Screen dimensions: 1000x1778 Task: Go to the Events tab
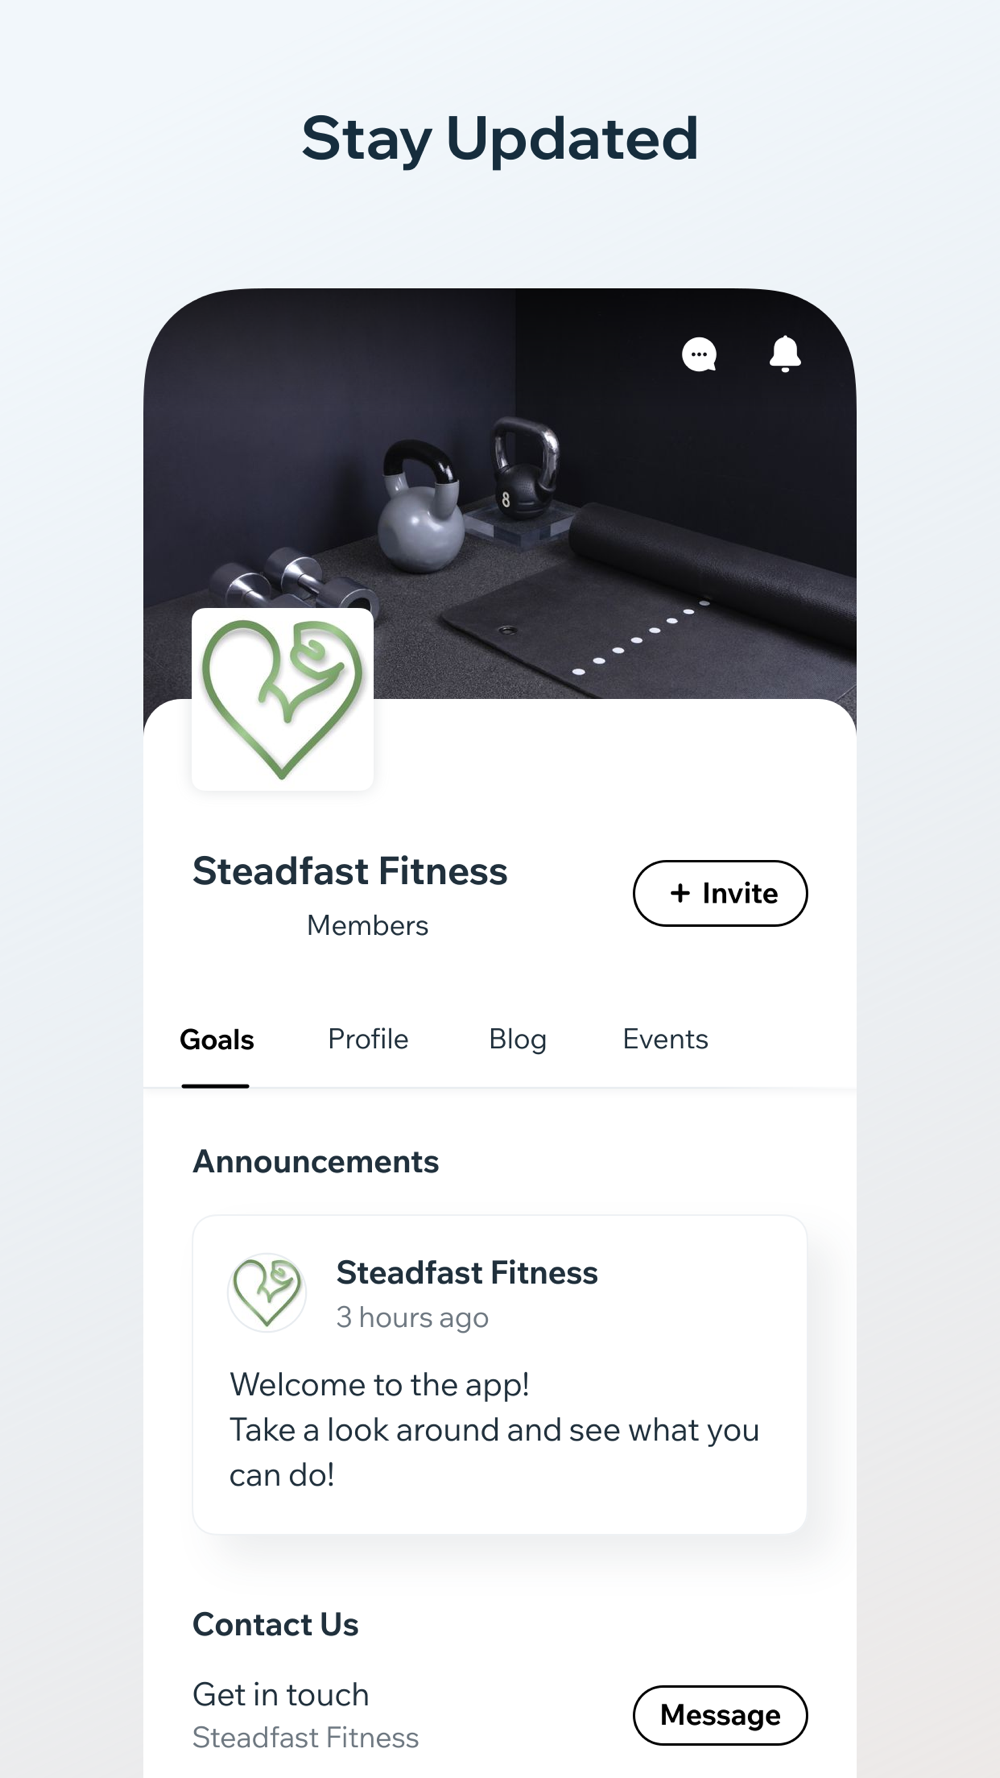pos(665,1039)
